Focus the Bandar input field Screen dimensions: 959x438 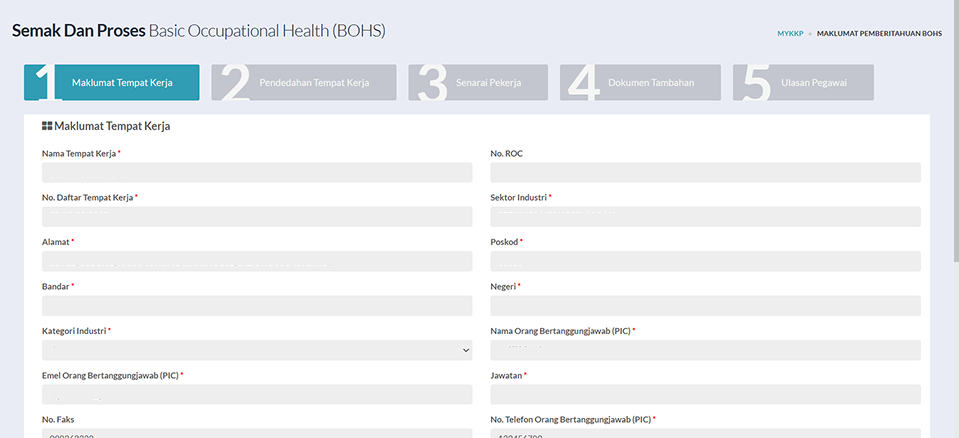pyautogui.click(x=257, y=306)
